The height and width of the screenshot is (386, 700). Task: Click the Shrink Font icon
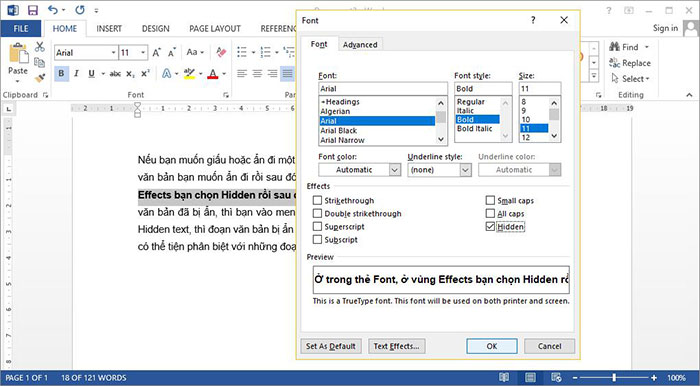click(172, 53)
